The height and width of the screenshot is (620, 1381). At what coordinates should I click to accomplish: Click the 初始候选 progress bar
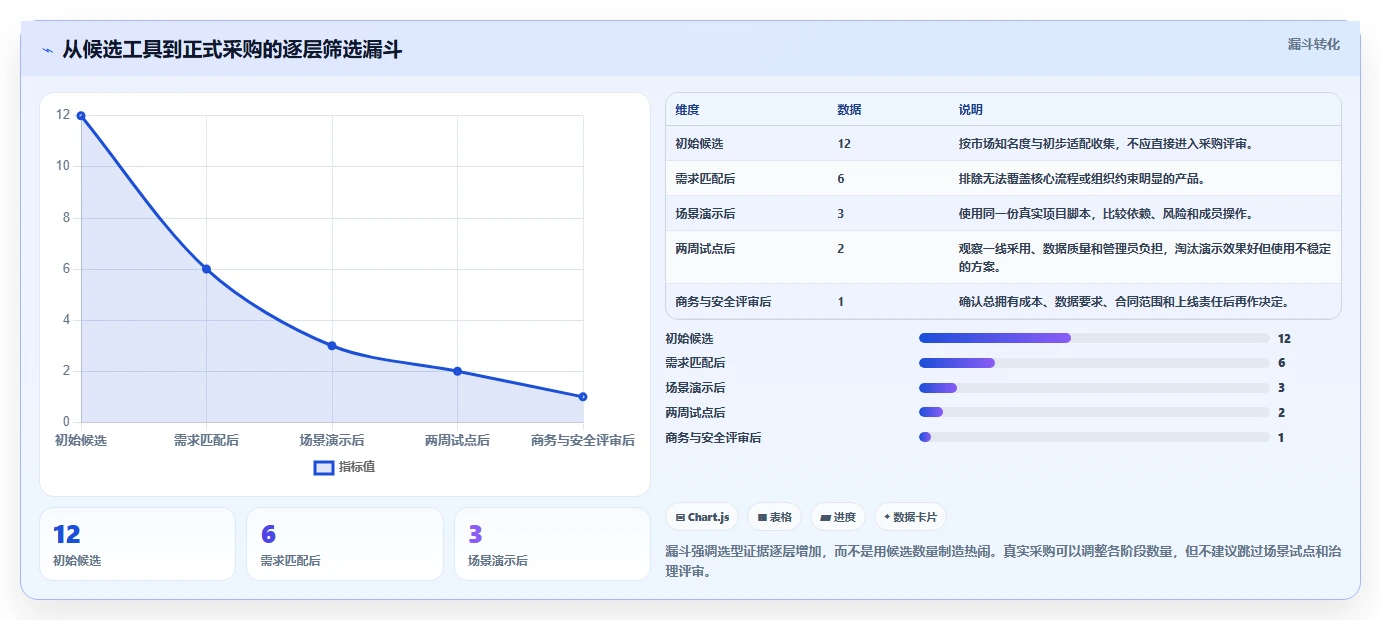(x=1094, y=338)
